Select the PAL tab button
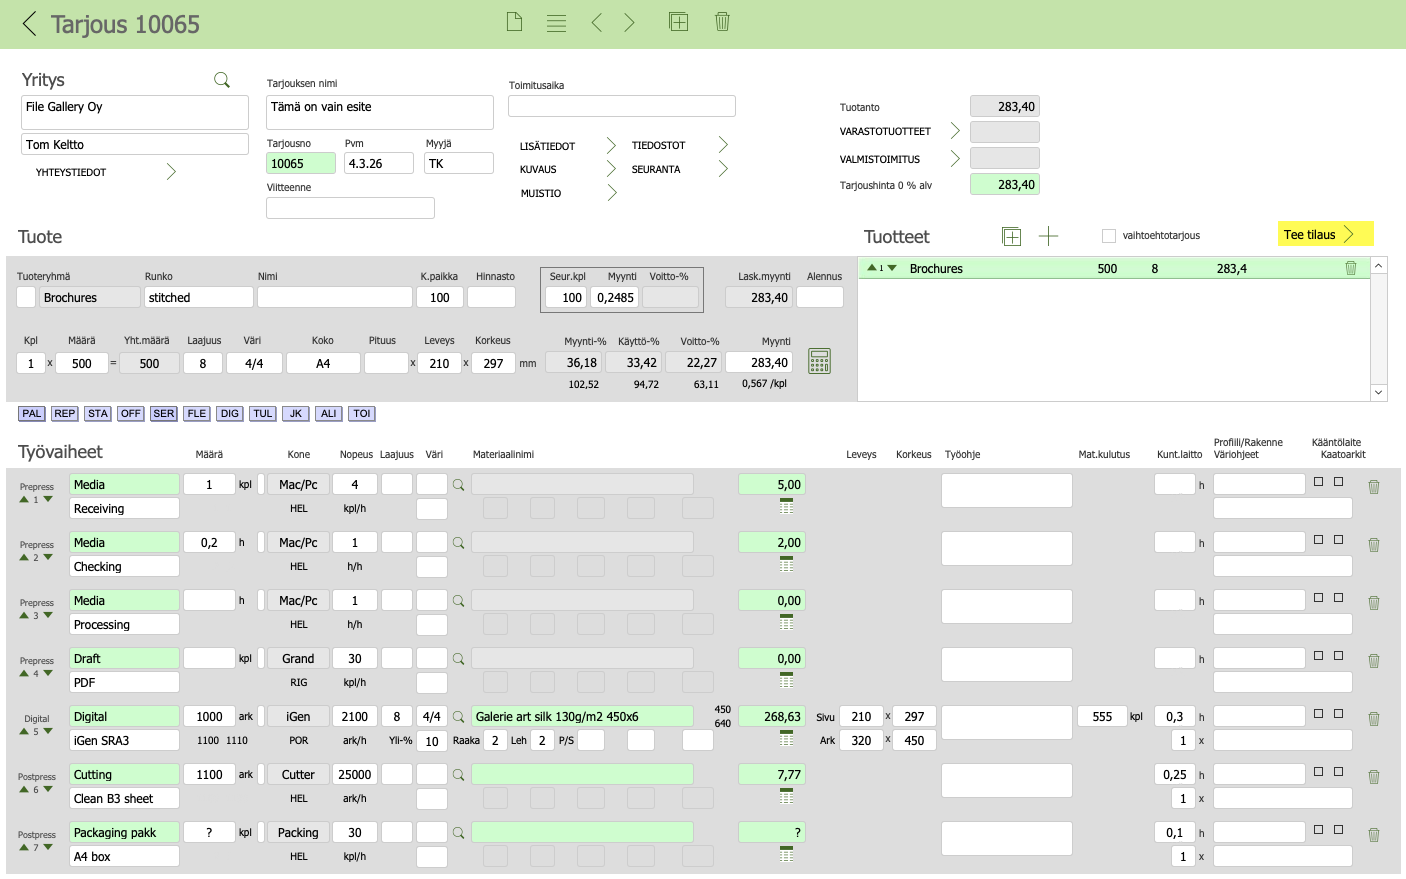This screenshot has width=1406, height=879. (x=32, y=413)
